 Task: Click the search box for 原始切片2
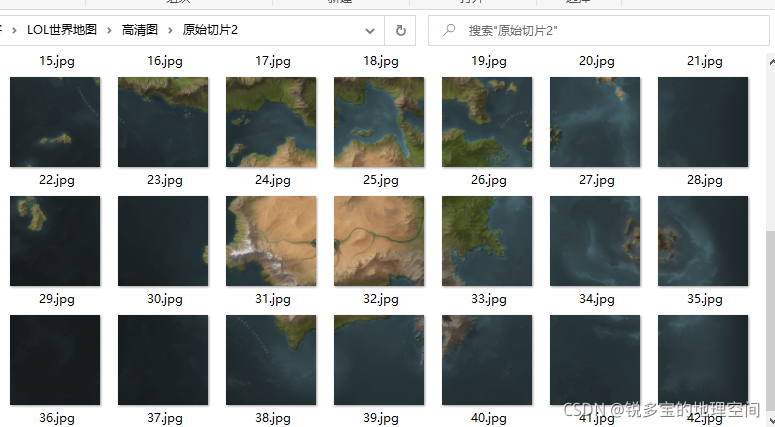pos(599,31)
